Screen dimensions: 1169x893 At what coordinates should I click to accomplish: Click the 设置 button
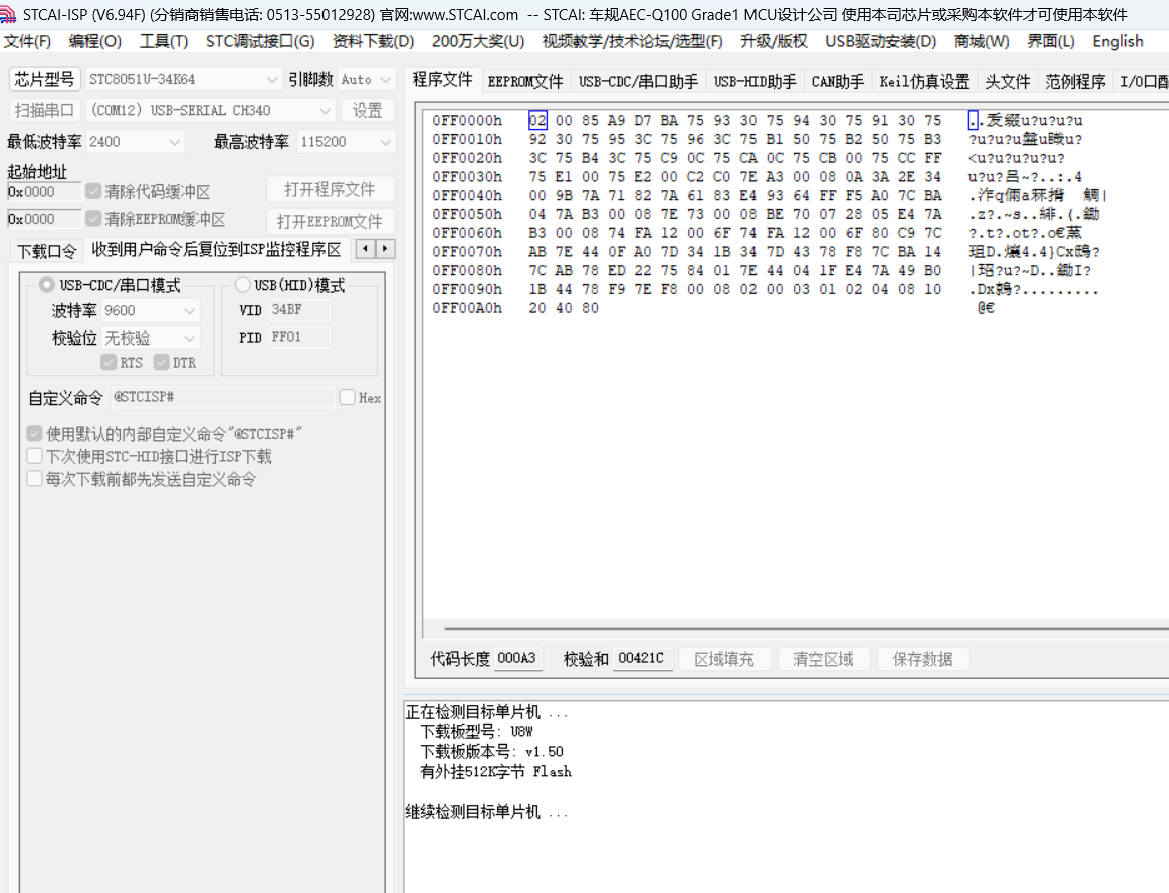pyautogui.click(x=368, y=110)
